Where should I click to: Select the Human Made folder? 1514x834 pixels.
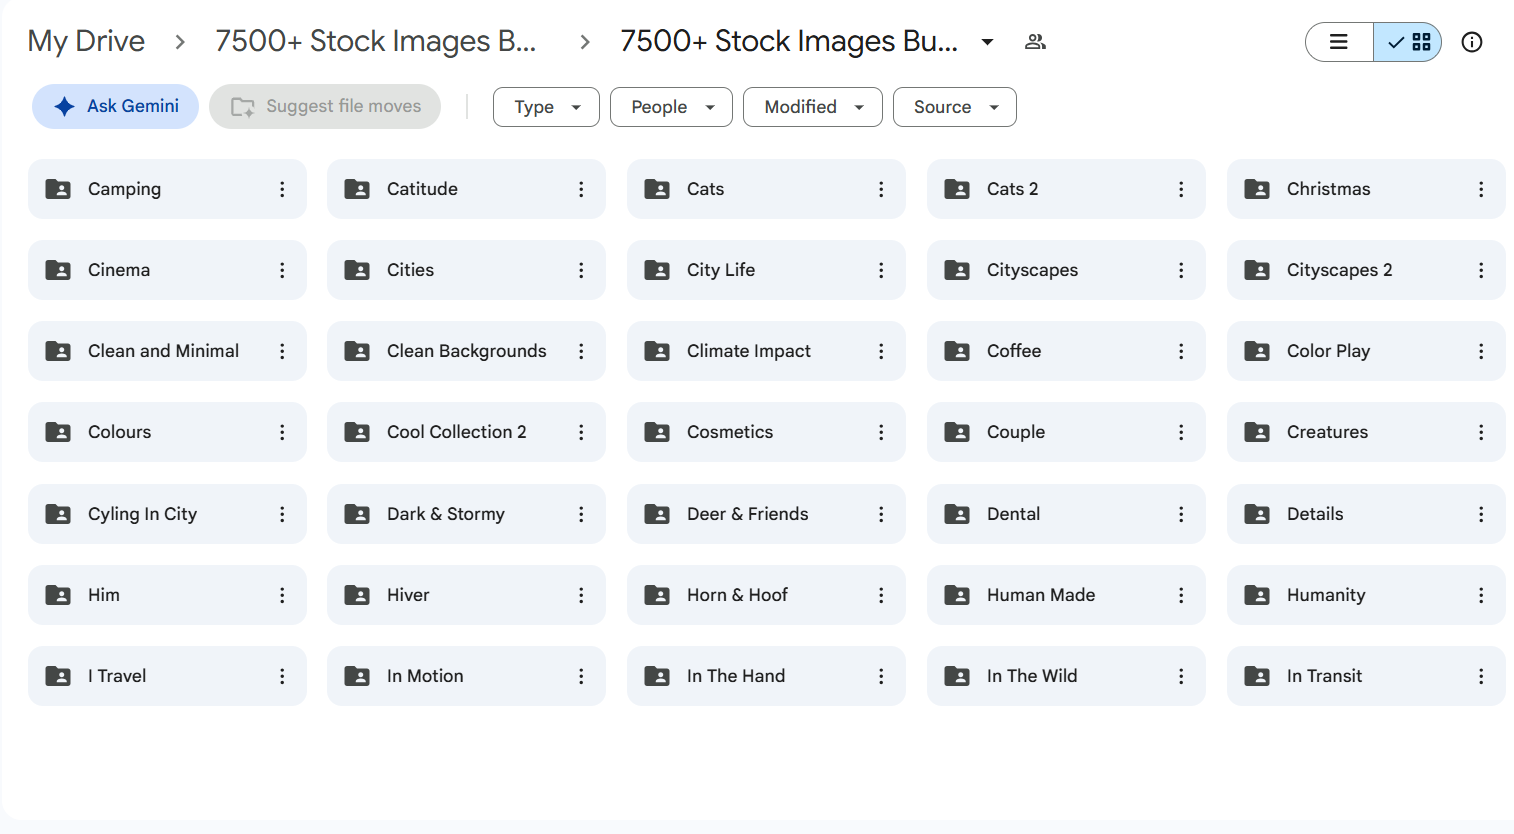click(1066, 595)
